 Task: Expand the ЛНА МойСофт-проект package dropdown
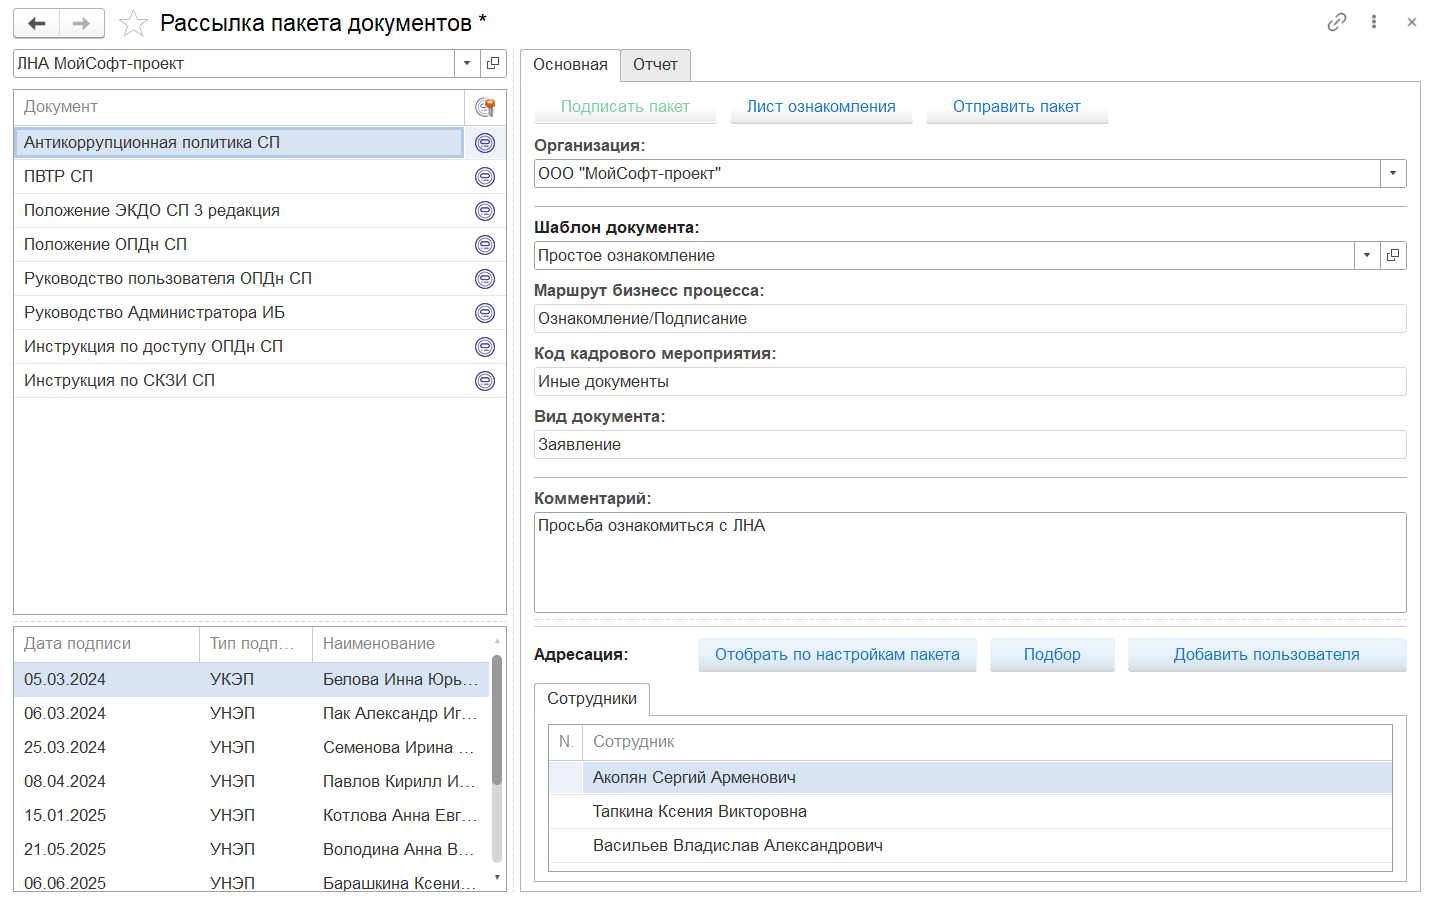tap(467, 63)
